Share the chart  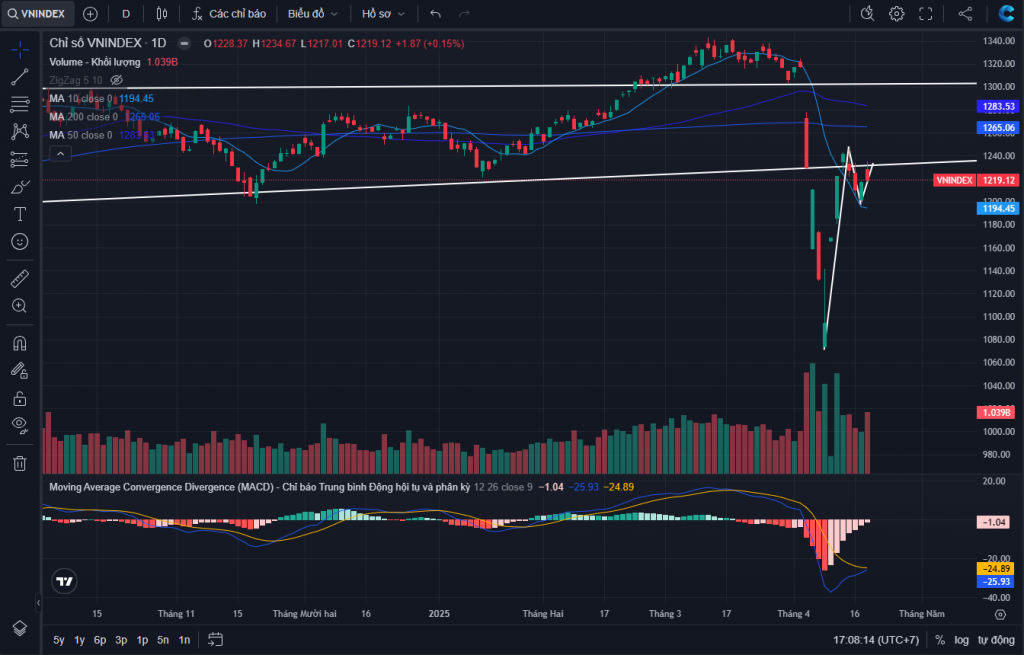click(x=965, y=14)
